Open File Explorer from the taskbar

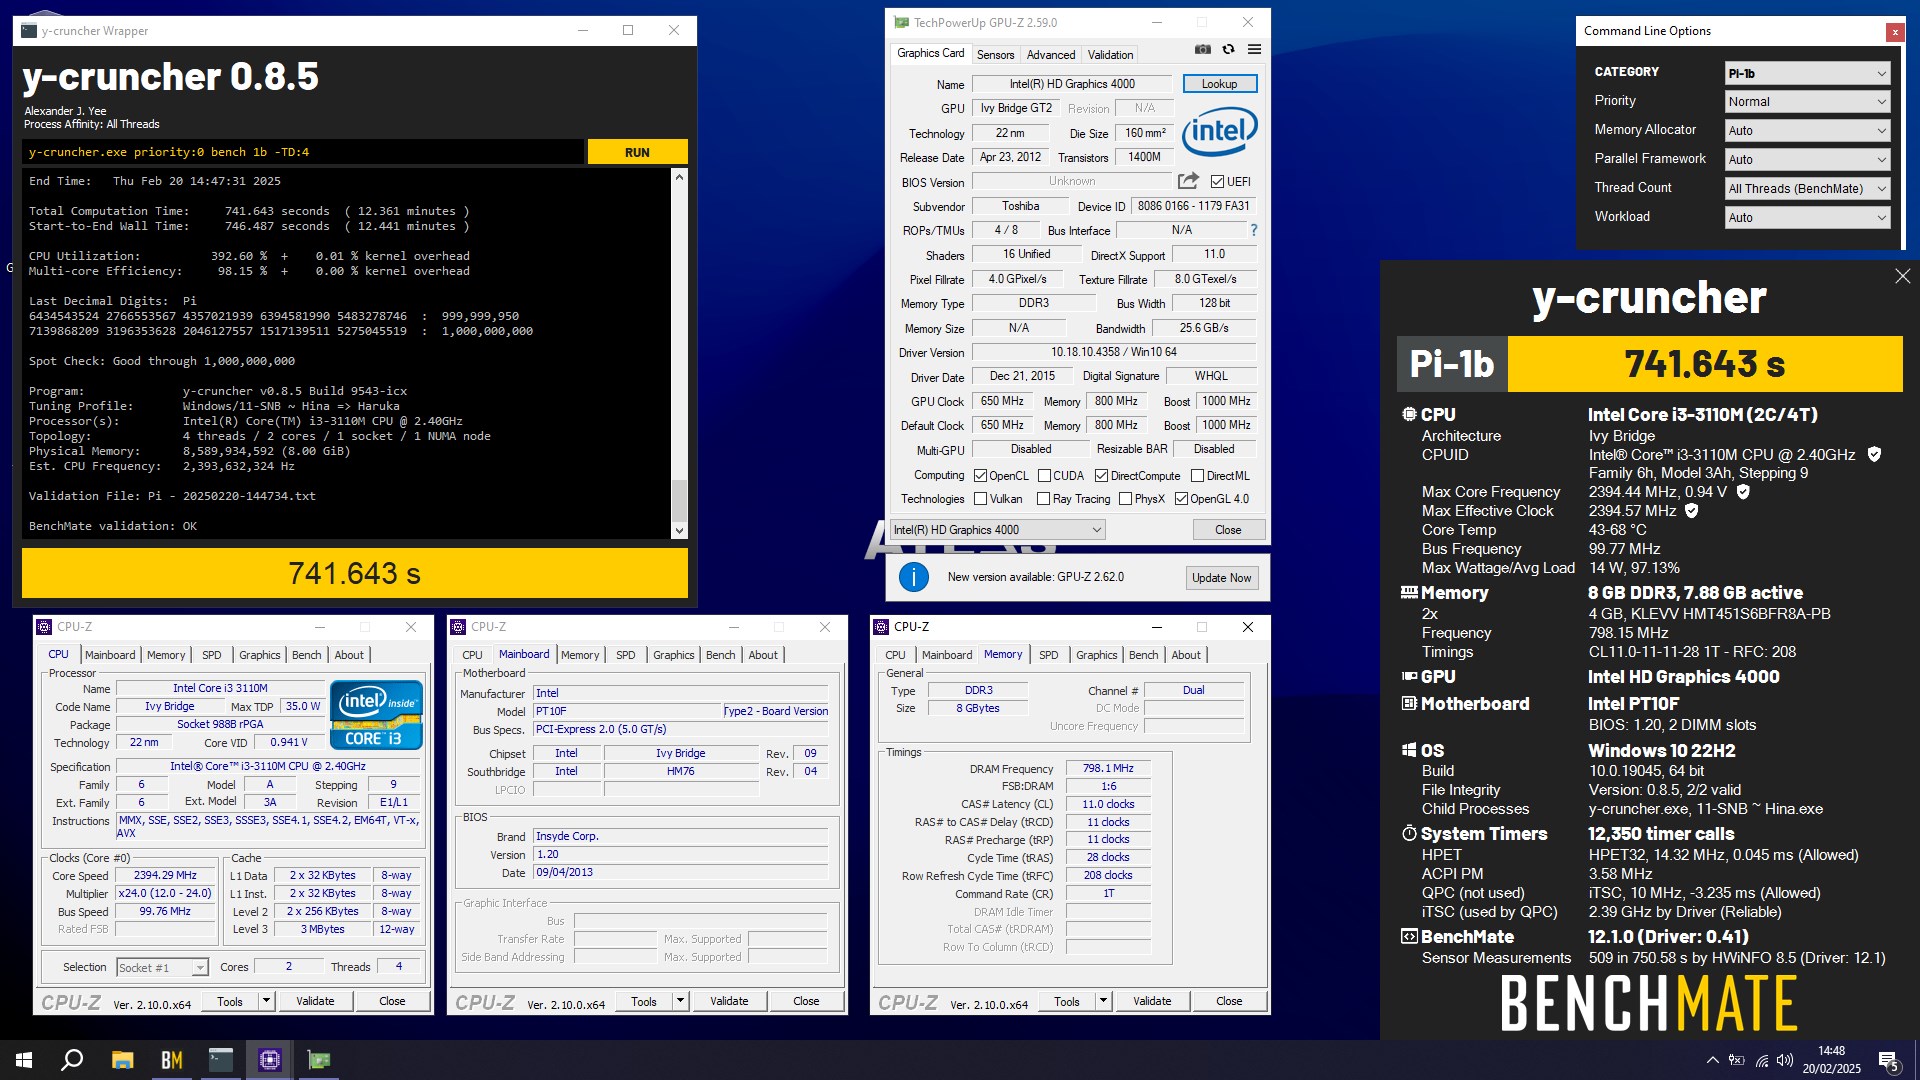tap(122, 1060)
